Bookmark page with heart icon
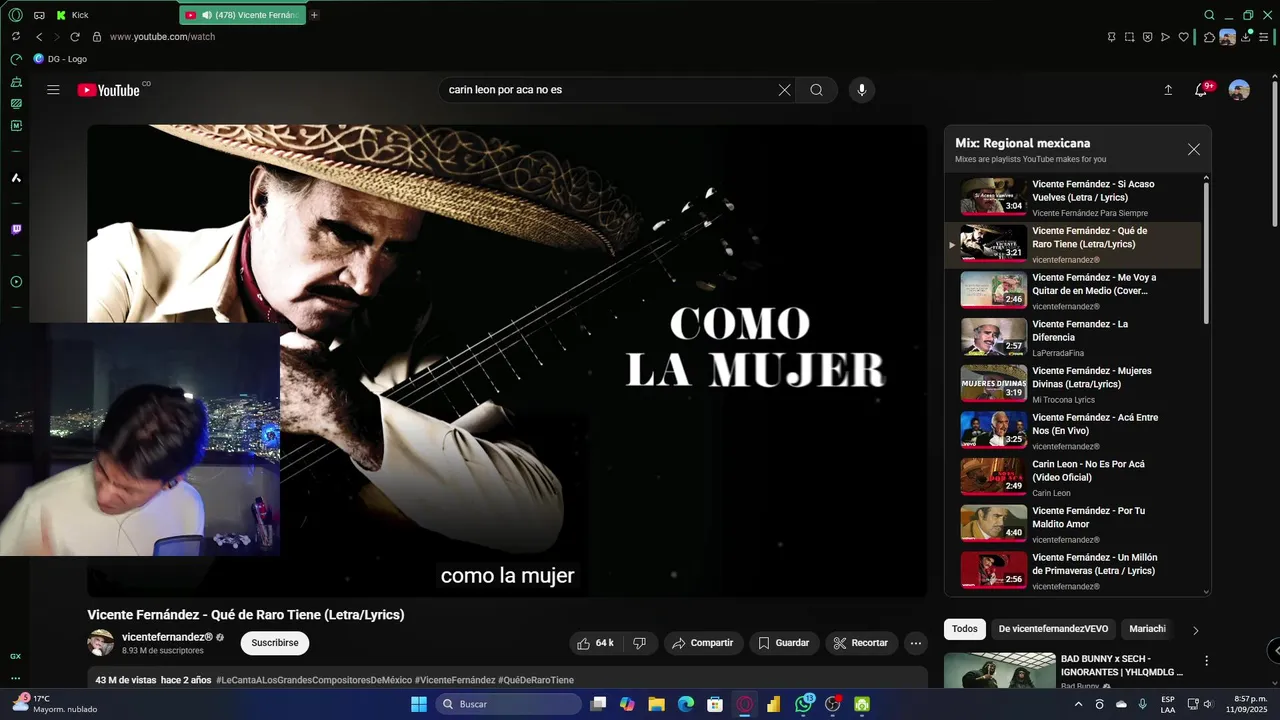Viewport: 1280px width, 720px height. pyautogui.click(x=1184, y=37)
